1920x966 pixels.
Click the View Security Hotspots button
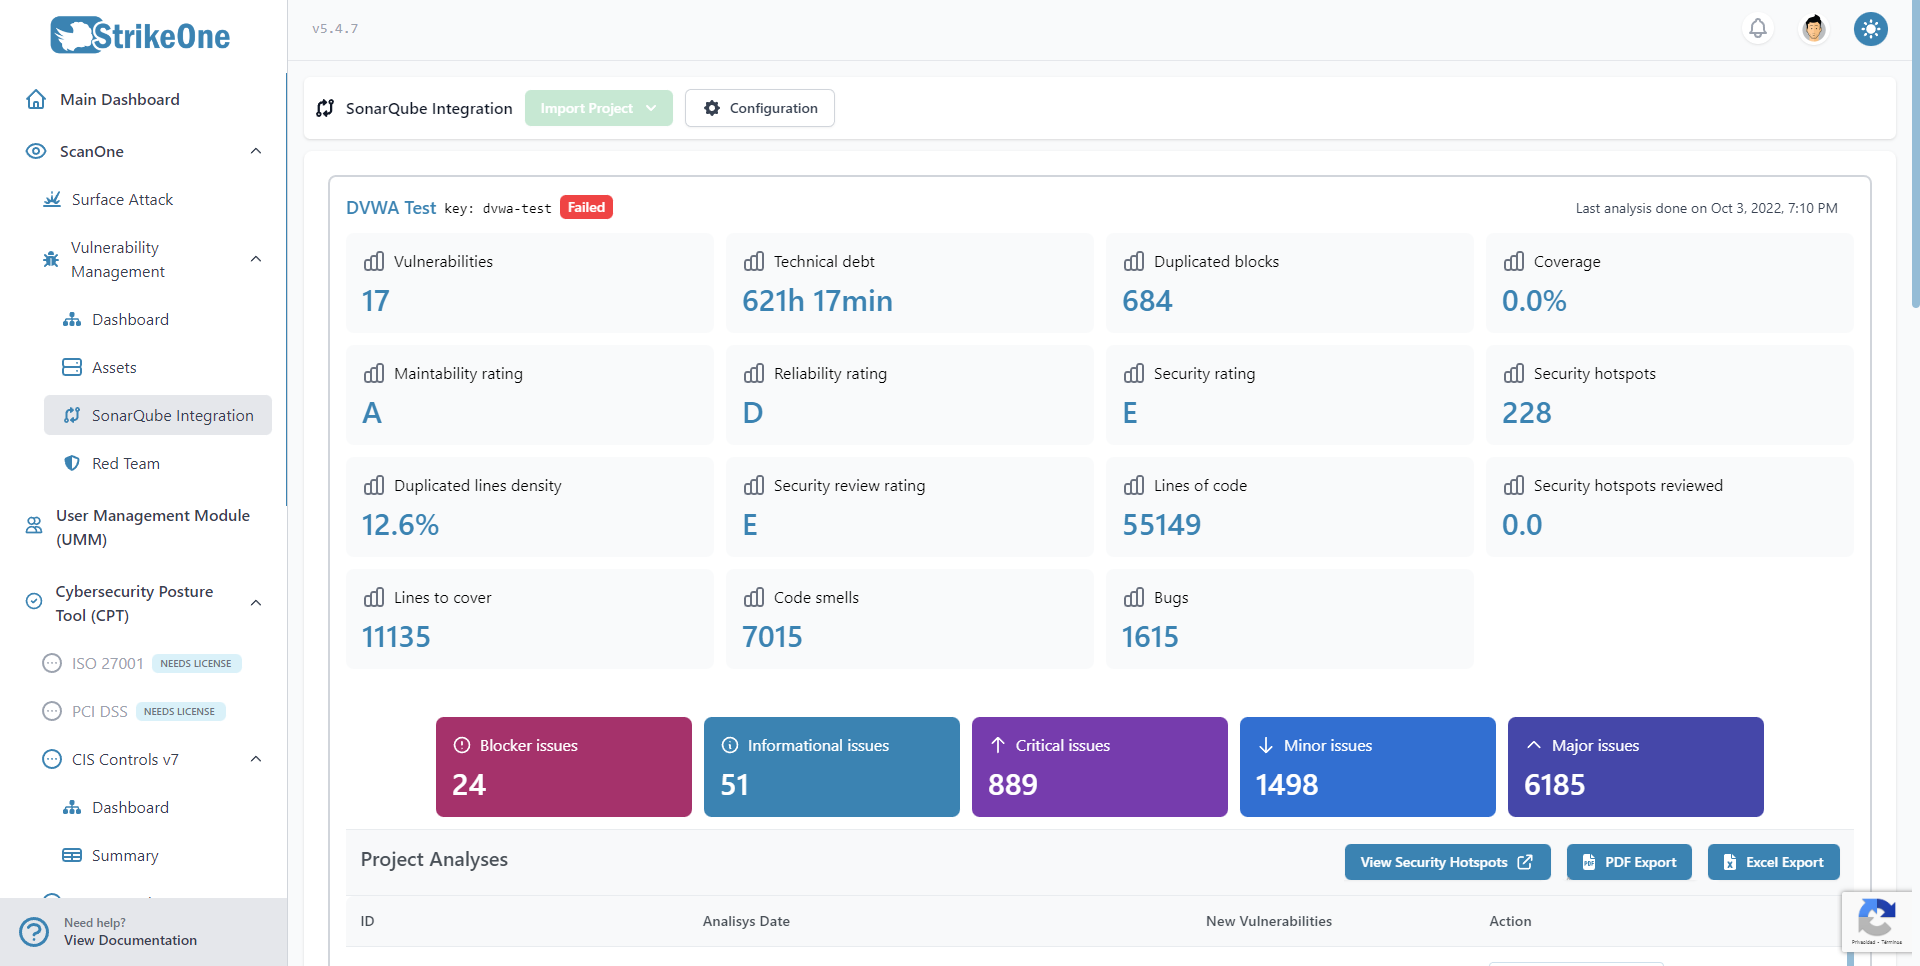coord(1447,861)
